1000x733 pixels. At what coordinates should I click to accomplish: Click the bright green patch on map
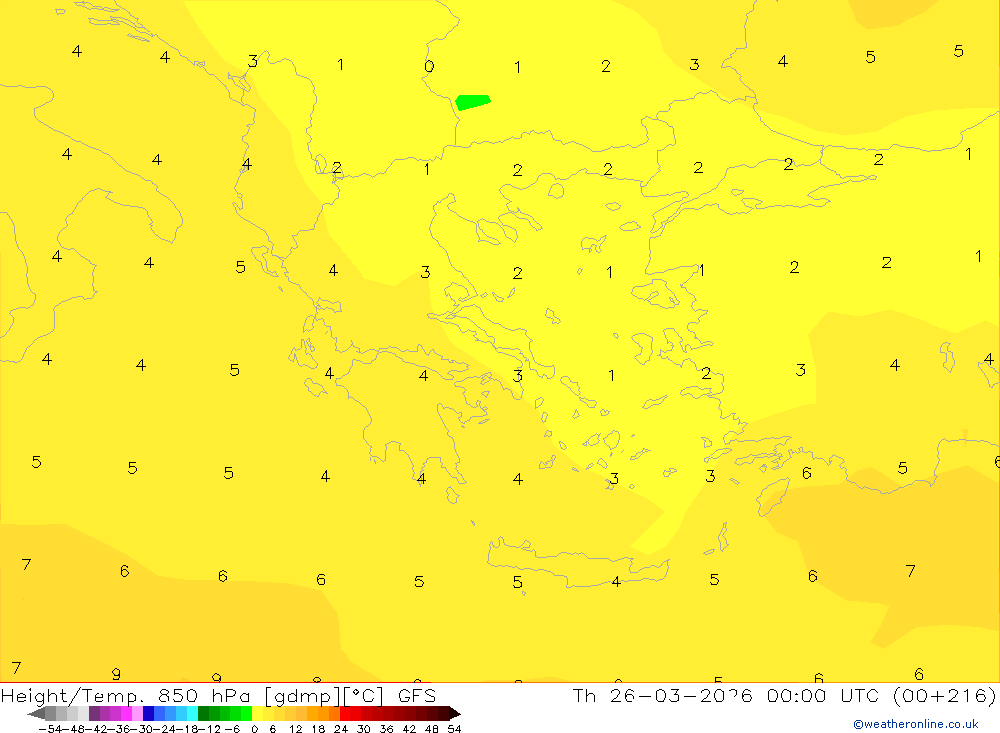(473, 102)
